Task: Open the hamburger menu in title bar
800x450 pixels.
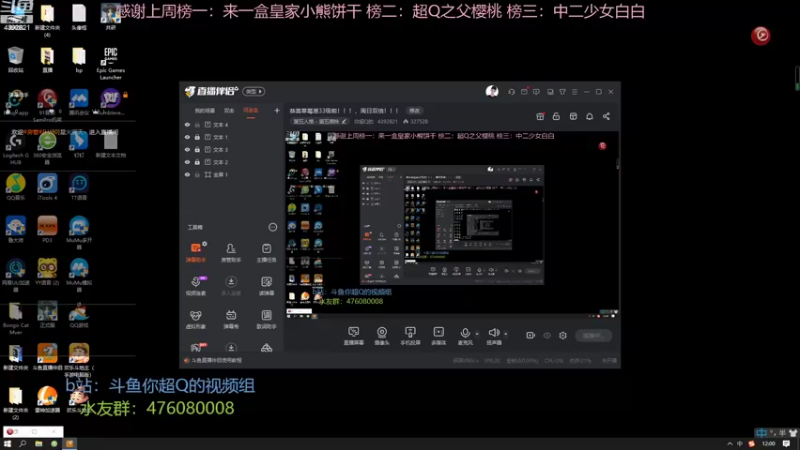Action: [574, 92]
